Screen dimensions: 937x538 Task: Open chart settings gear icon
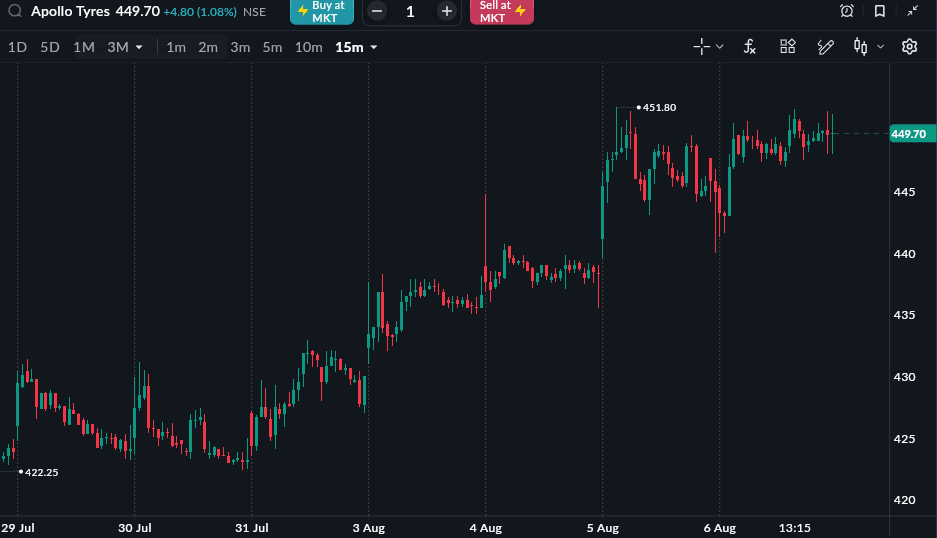click(910, 47)
